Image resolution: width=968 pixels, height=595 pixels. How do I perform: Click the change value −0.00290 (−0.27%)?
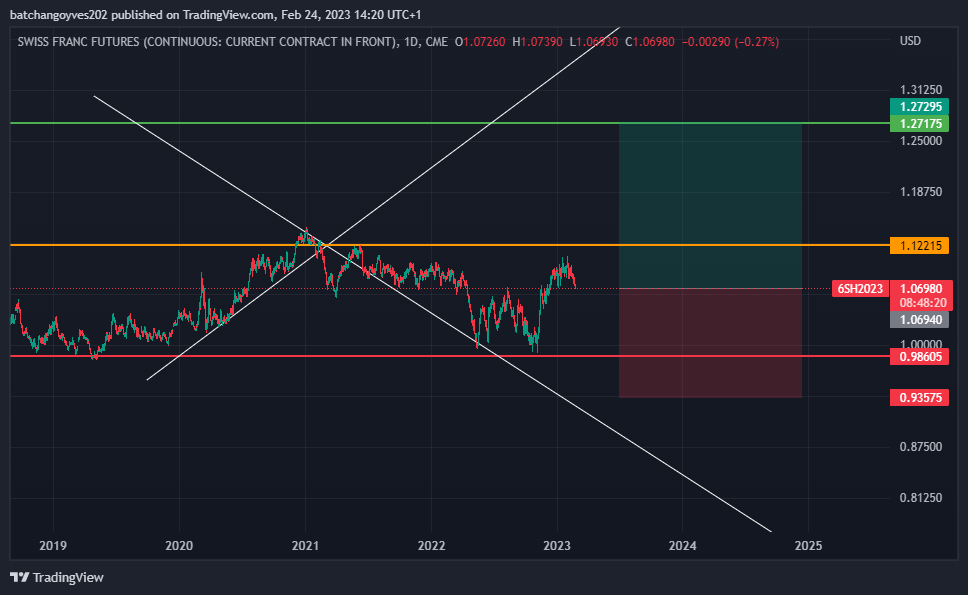[x=730, y=42]
